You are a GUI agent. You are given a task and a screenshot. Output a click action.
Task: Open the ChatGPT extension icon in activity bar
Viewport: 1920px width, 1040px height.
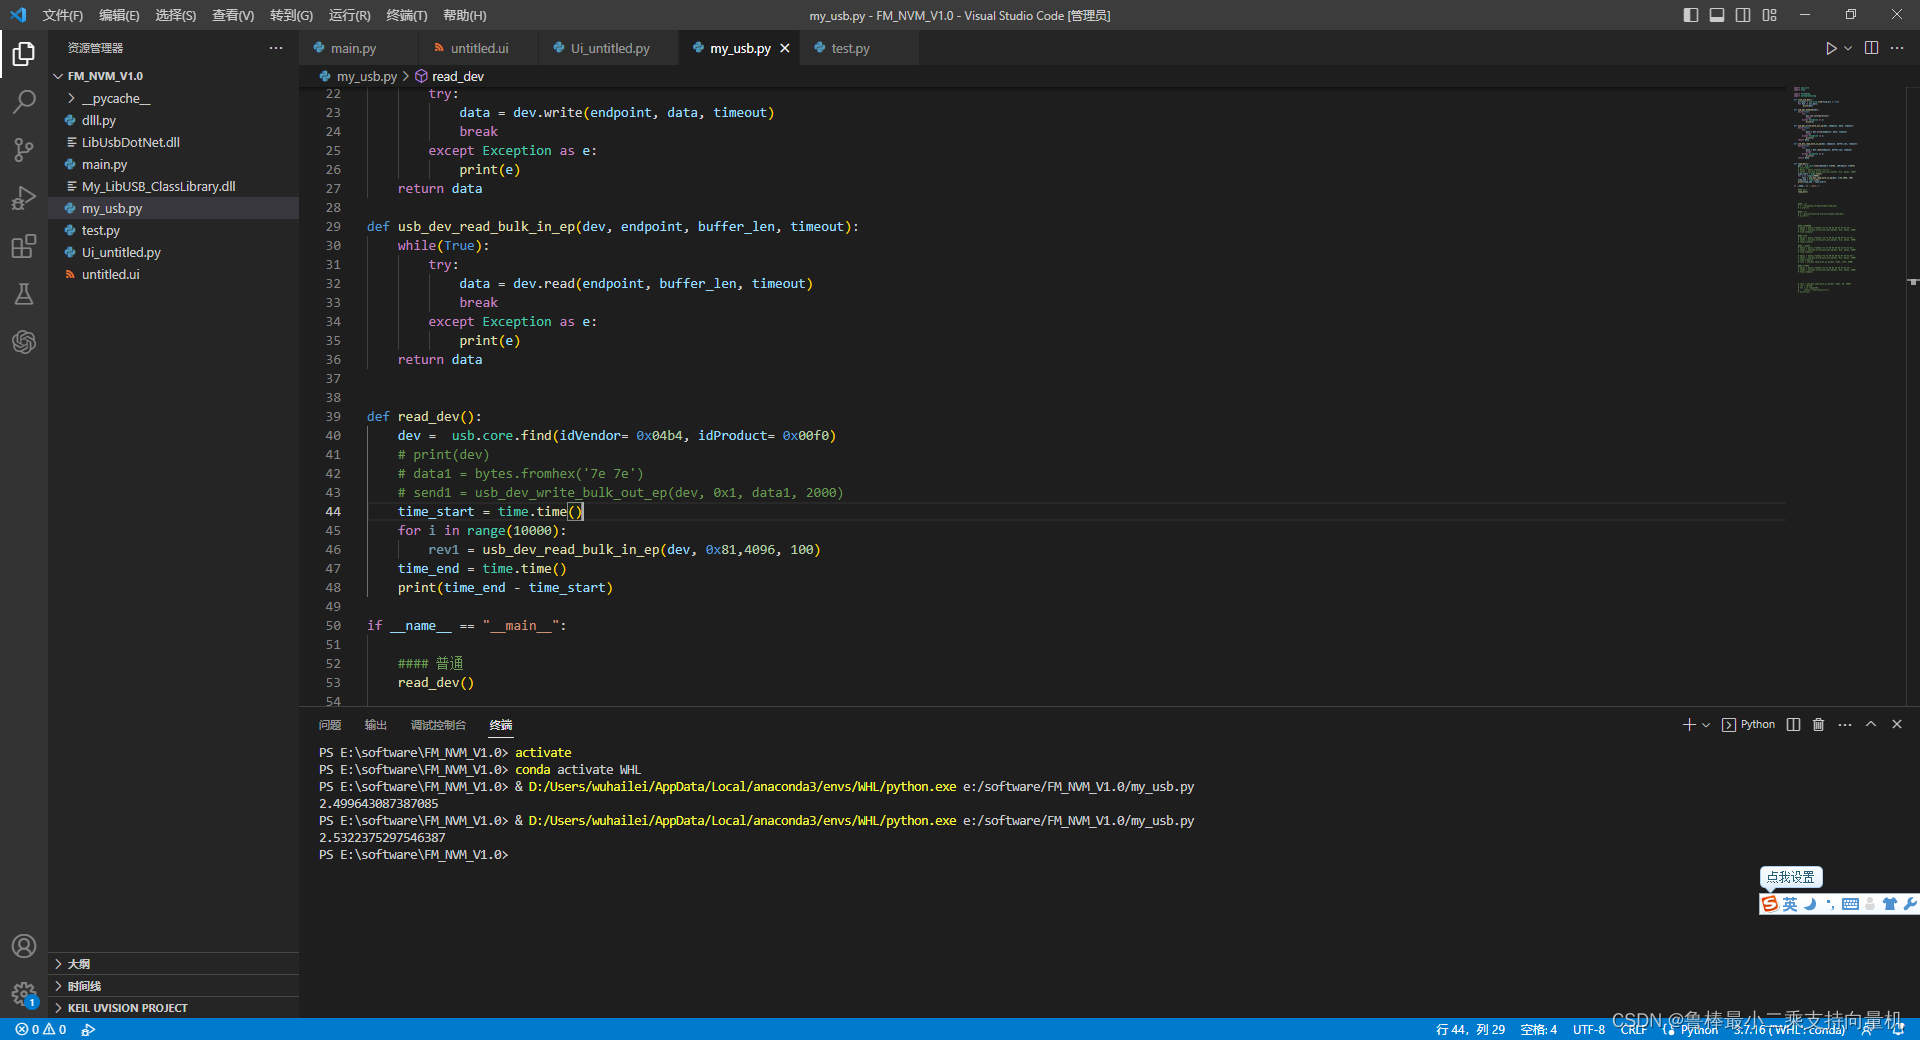point(24,342)
